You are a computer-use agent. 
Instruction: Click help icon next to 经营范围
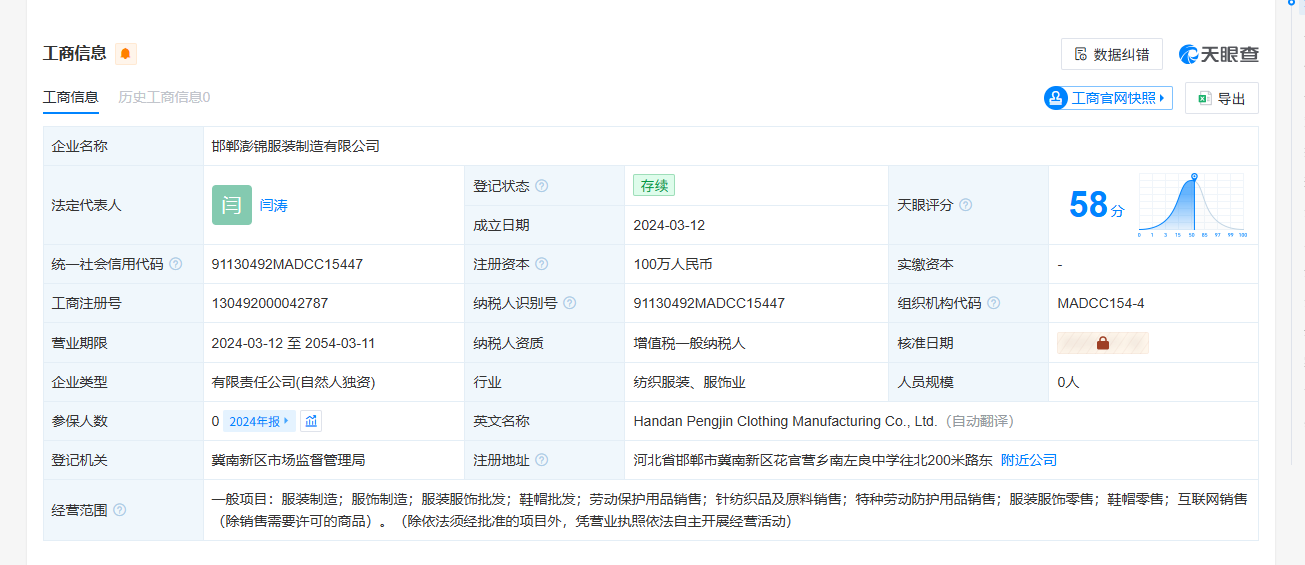[120, 510]
